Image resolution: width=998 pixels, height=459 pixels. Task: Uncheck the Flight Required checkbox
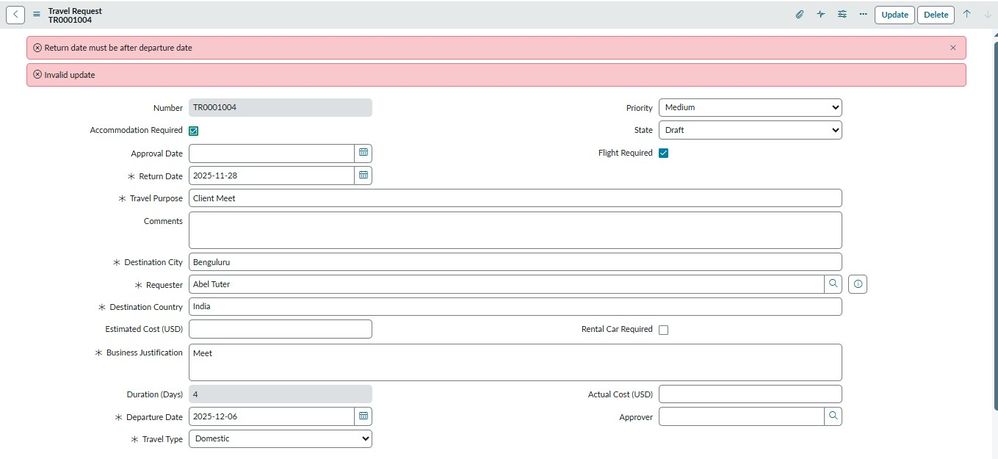tap(663, 153)
